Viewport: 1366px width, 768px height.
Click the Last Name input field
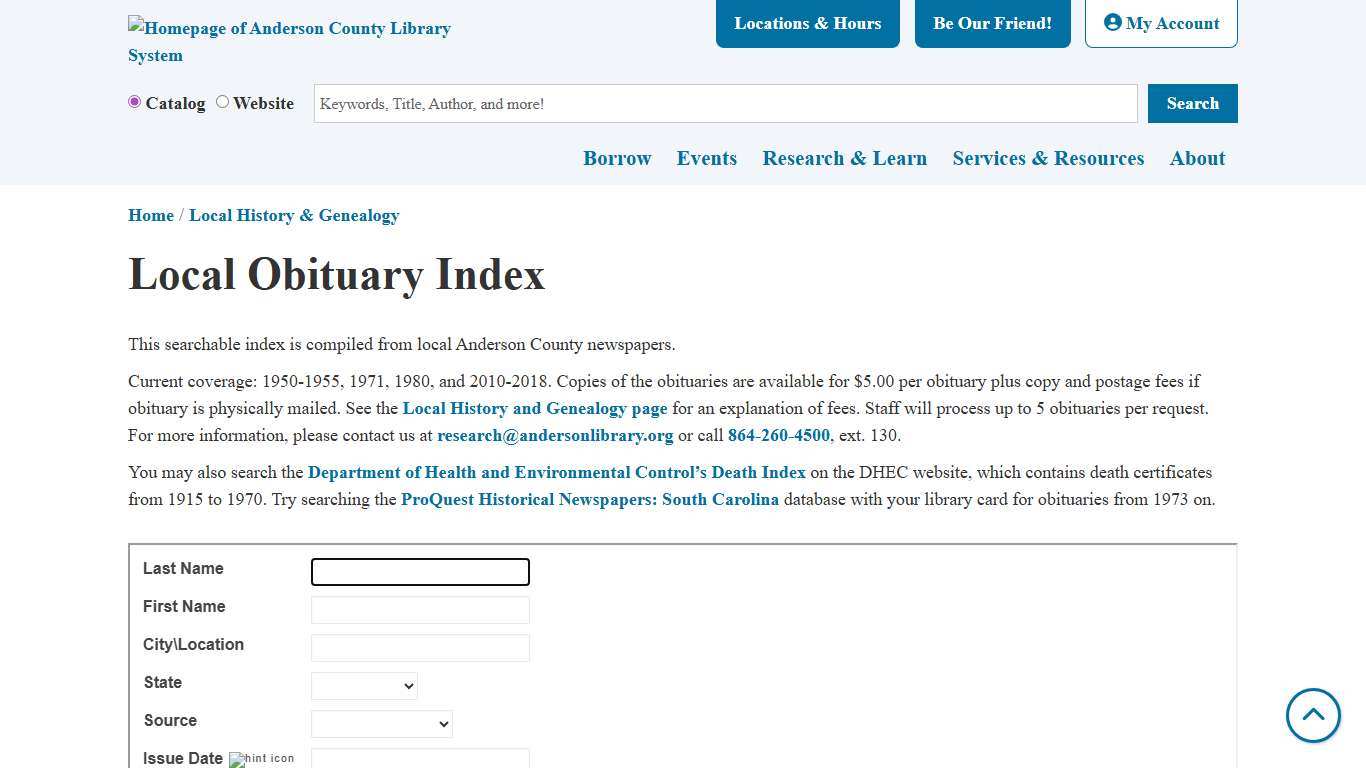tap(419, 571)
